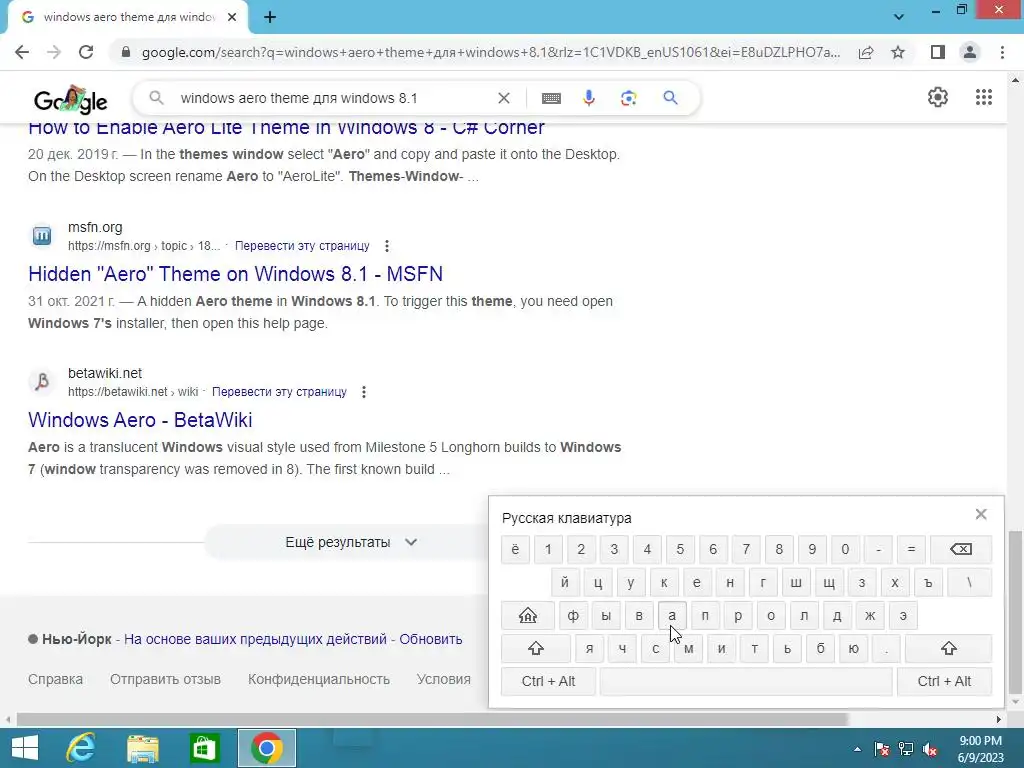The width and height of the screenshot is (1024, 768).
Task: Launch Internet Explorer from taskbar
Action: coord(81,748)
